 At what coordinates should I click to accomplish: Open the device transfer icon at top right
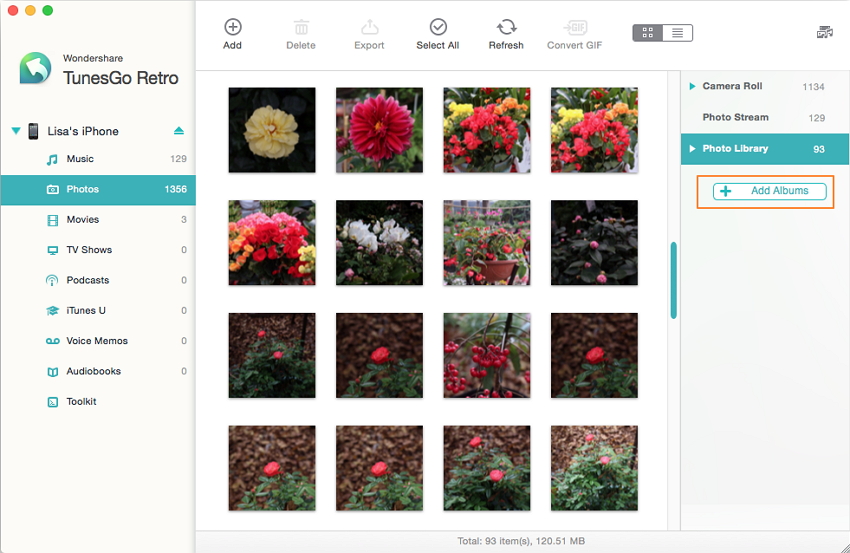pos(824,33)
